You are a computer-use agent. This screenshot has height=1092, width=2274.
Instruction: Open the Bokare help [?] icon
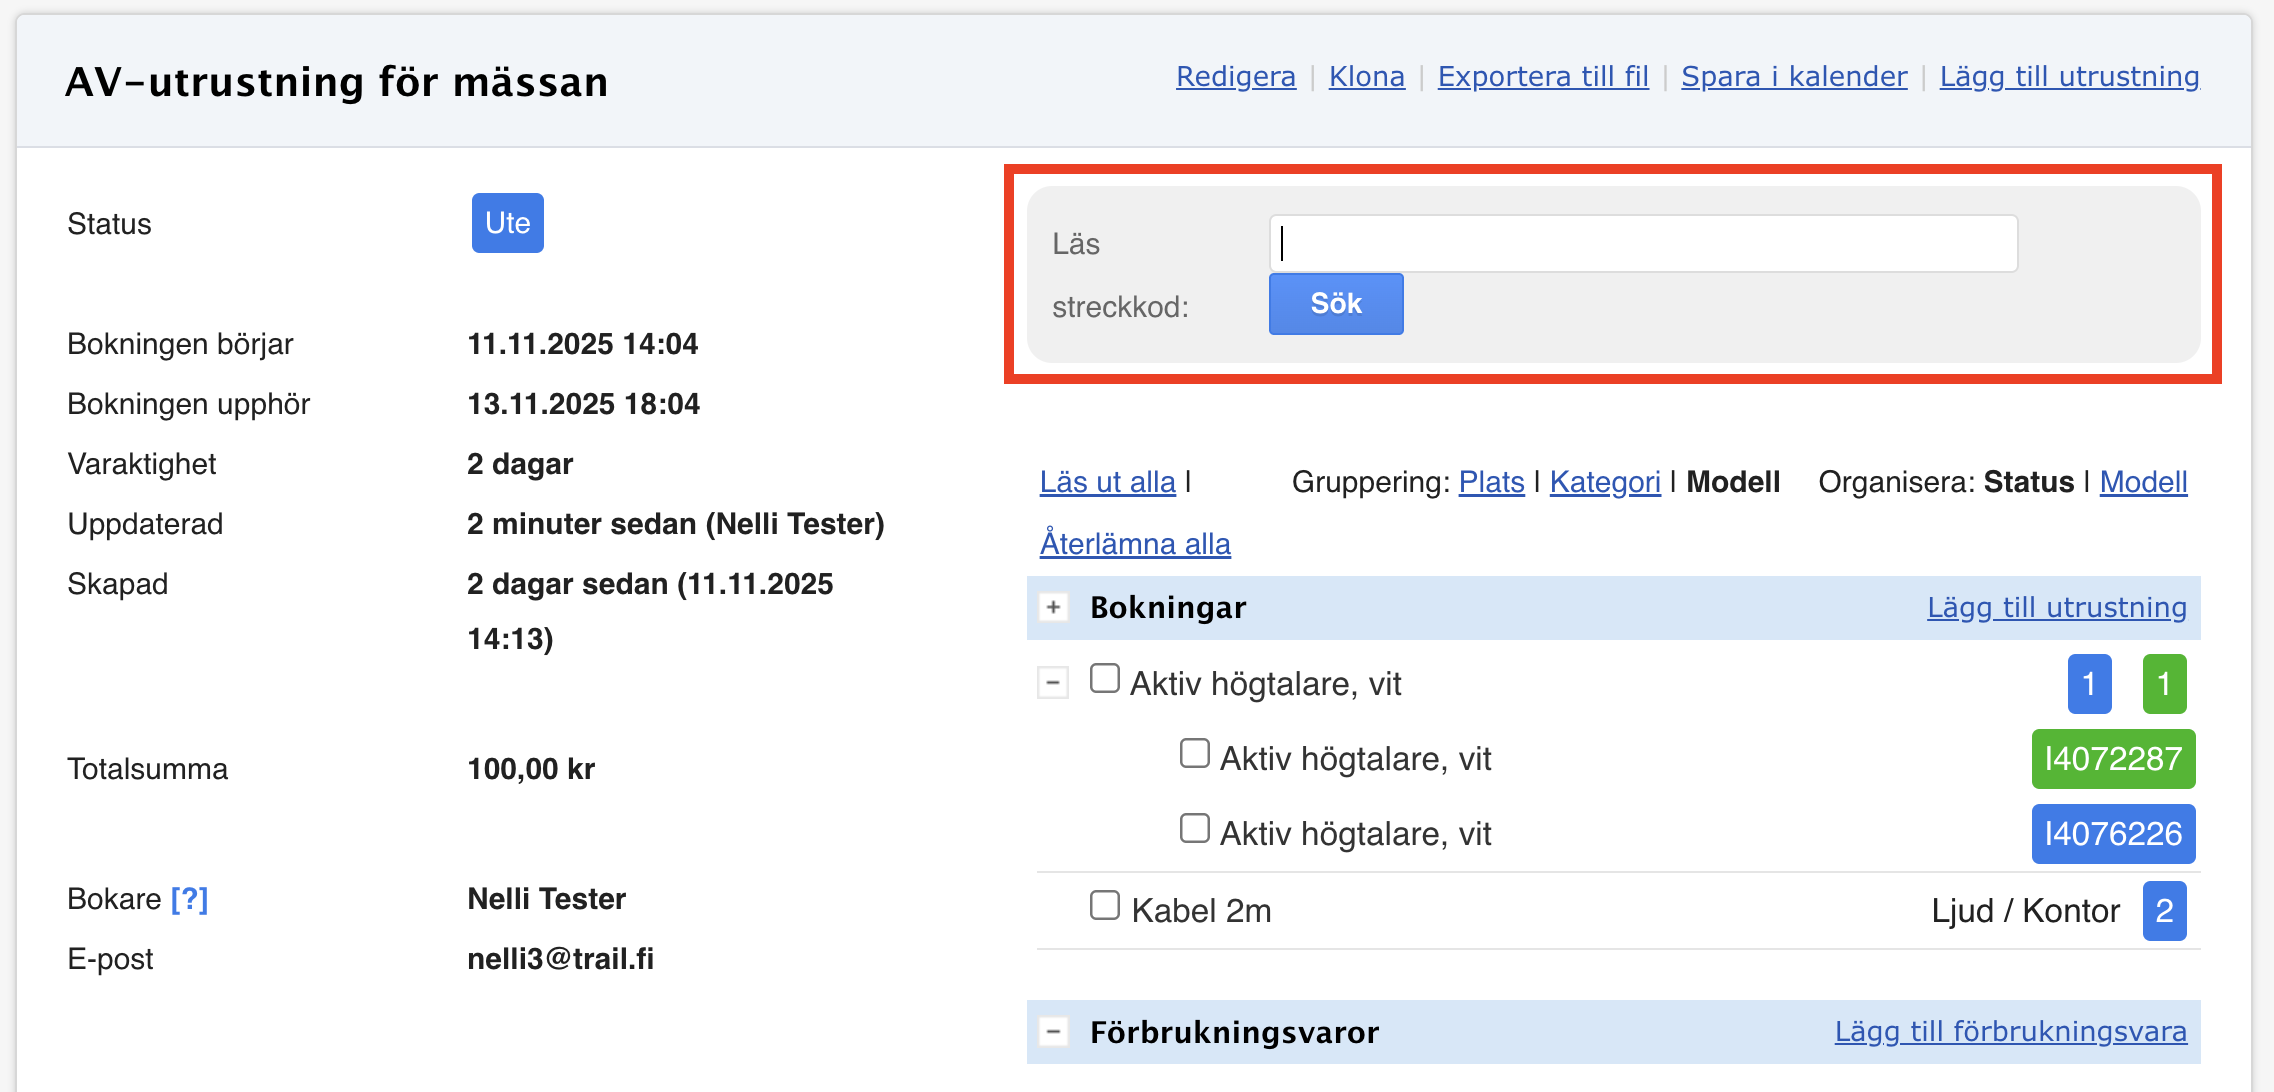pos(189,899)
